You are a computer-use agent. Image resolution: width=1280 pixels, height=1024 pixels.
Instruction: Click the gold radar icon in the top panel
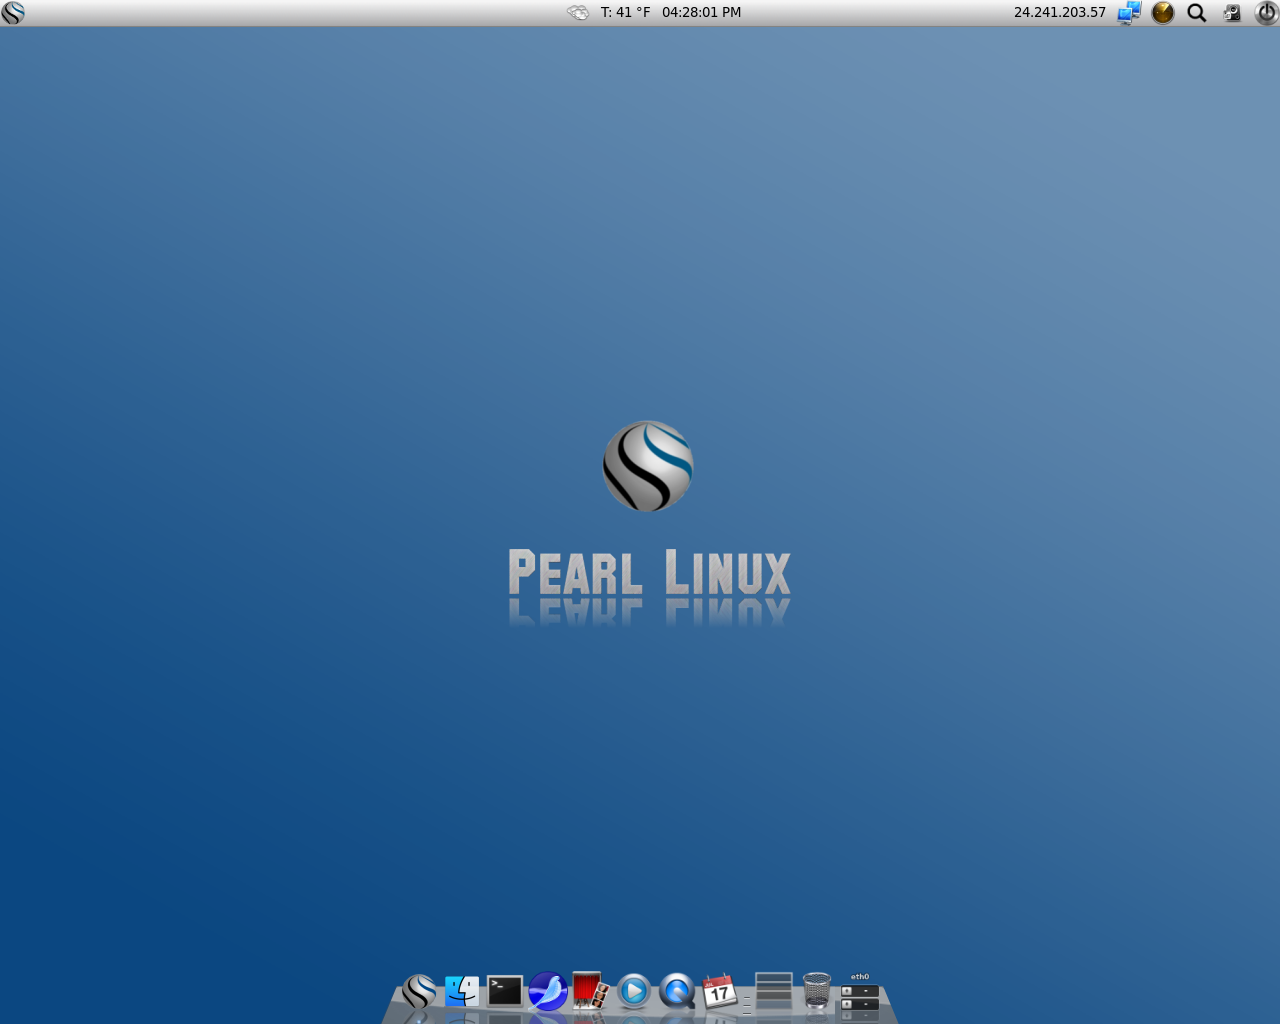(x=1162, y=12)
